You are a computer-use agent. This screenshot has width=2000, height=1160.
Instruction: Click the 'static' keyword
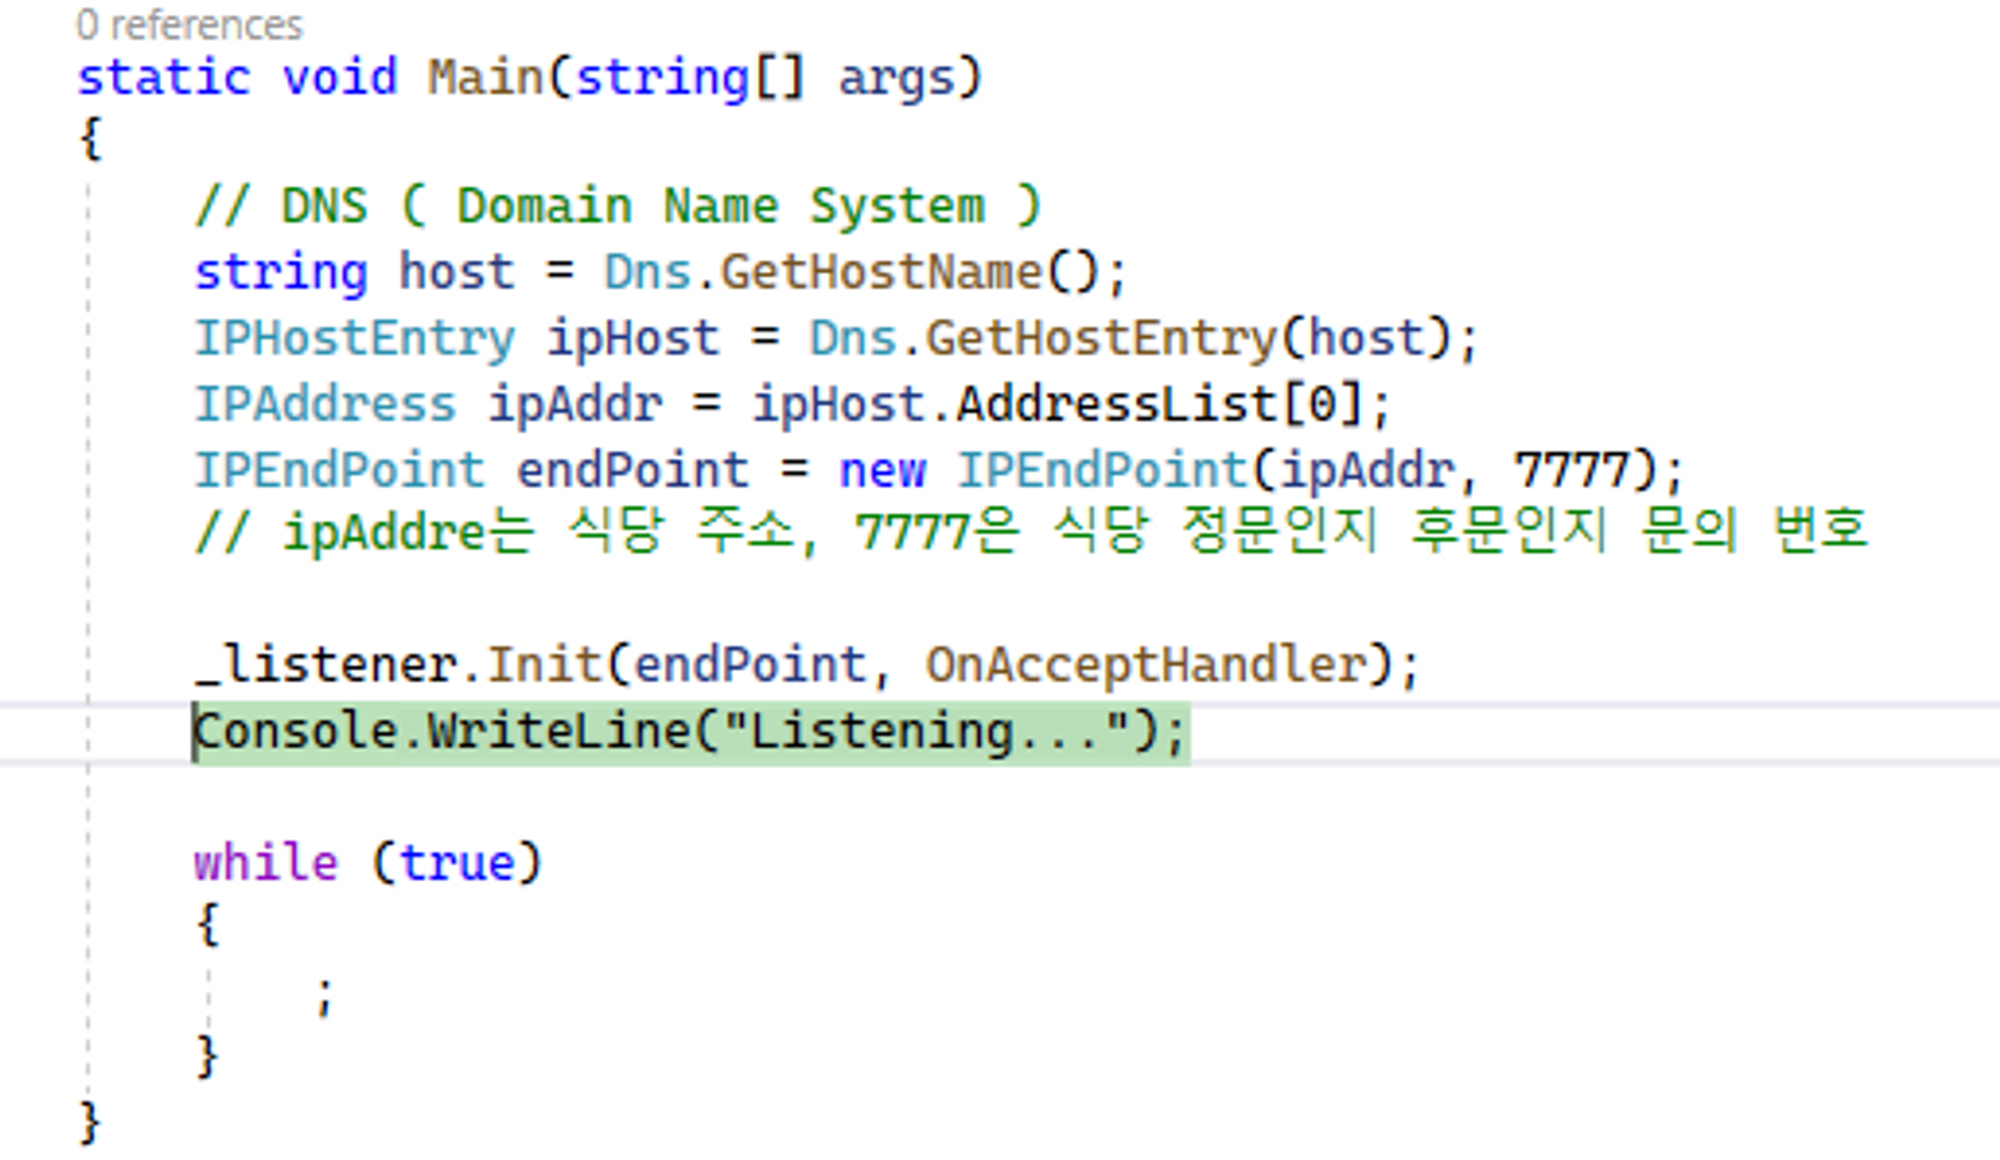(164, 78)
